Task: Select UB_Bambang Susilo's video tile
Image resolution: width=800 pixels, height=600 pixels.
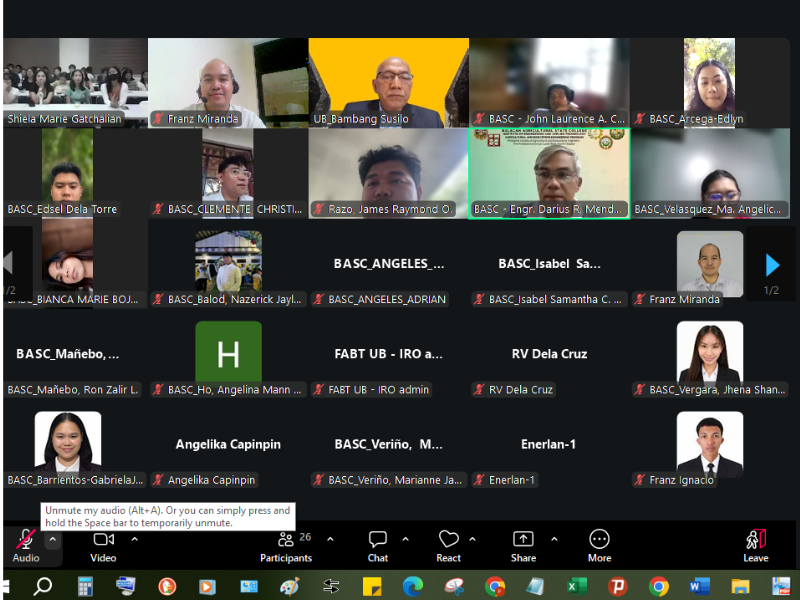Action: [x=389, y=83]
